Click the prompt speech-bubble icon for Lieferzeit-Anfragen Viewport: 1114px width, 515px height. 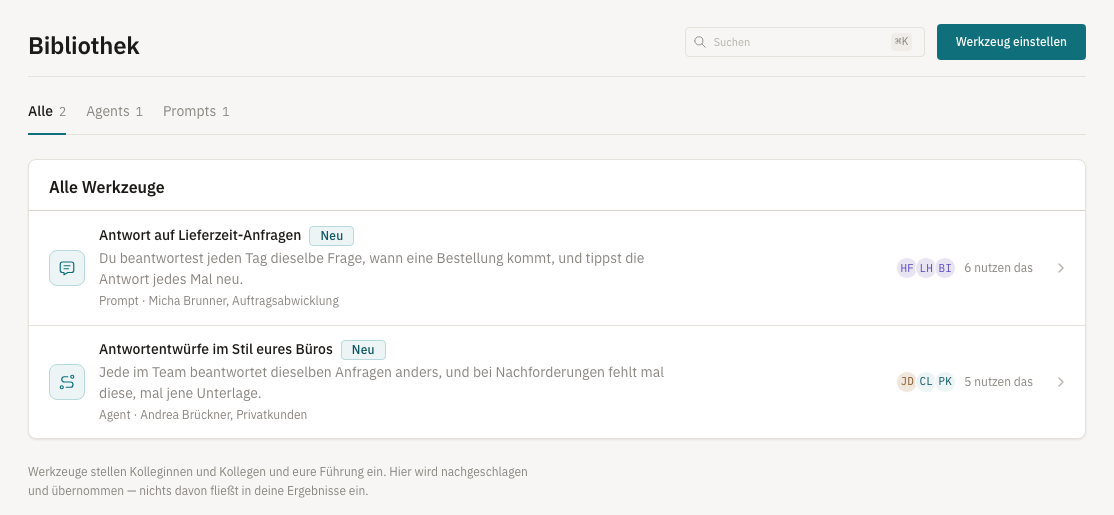point(67,268)
